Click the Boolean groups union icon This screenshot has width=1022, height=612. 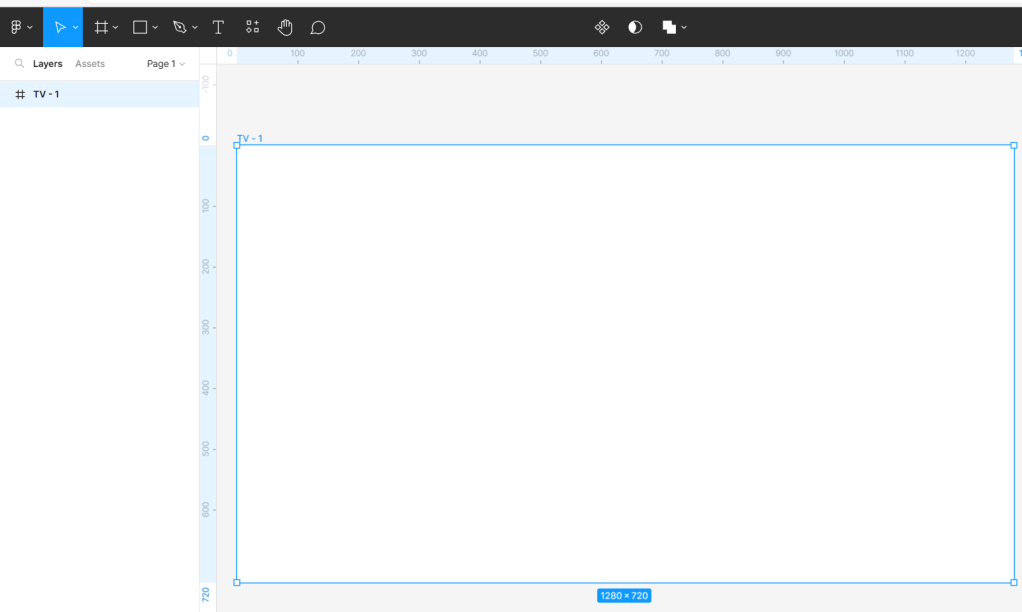coord(669,27)
